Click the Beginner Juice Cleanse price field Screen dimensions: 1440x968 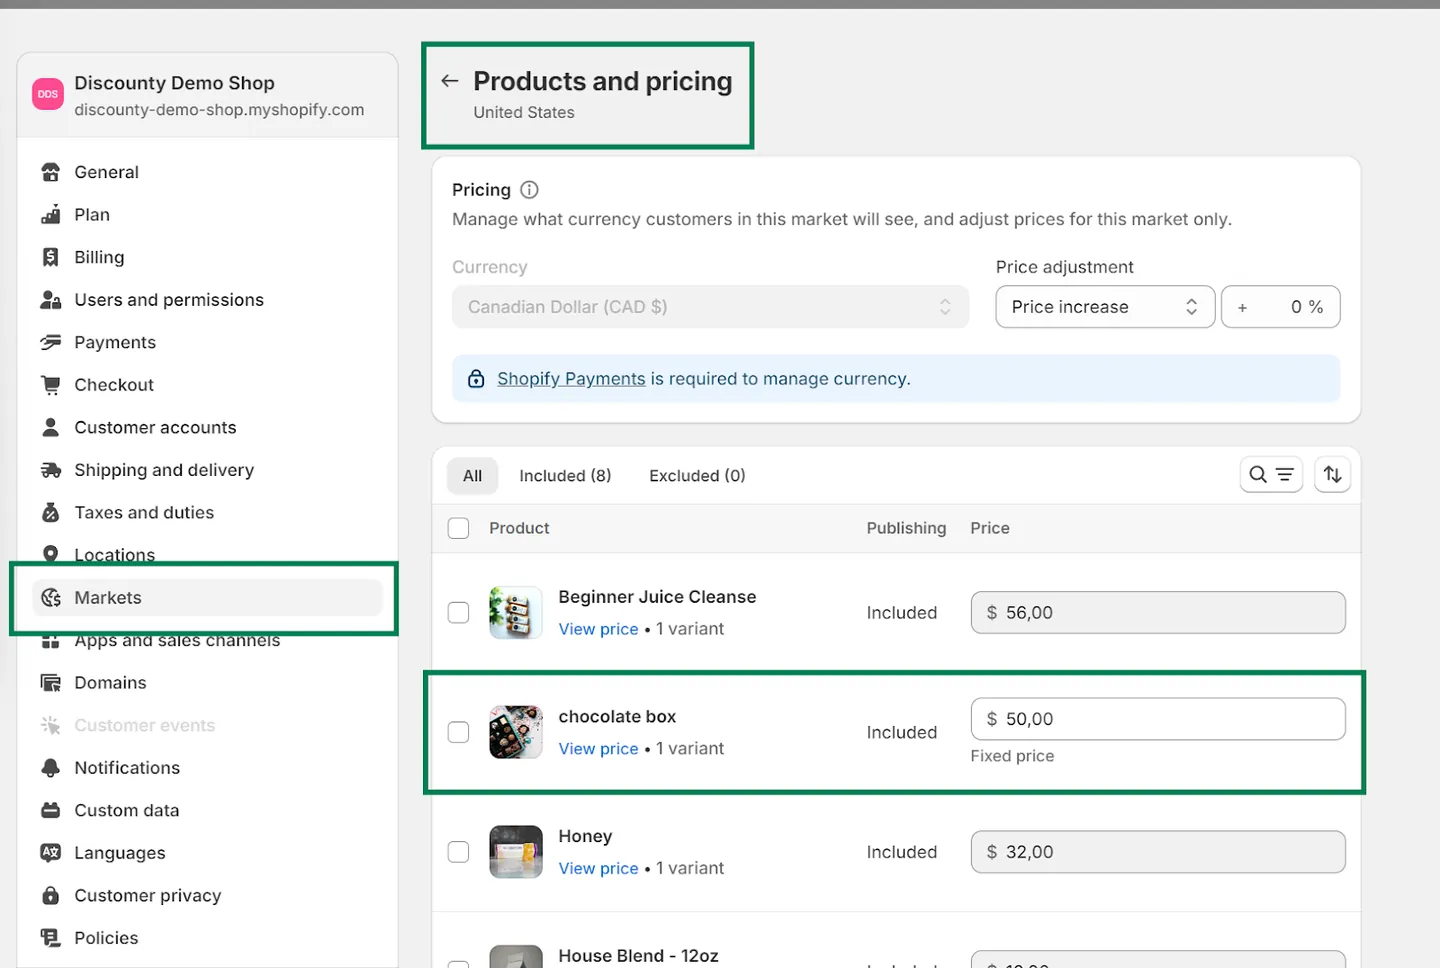(1158, 613)
